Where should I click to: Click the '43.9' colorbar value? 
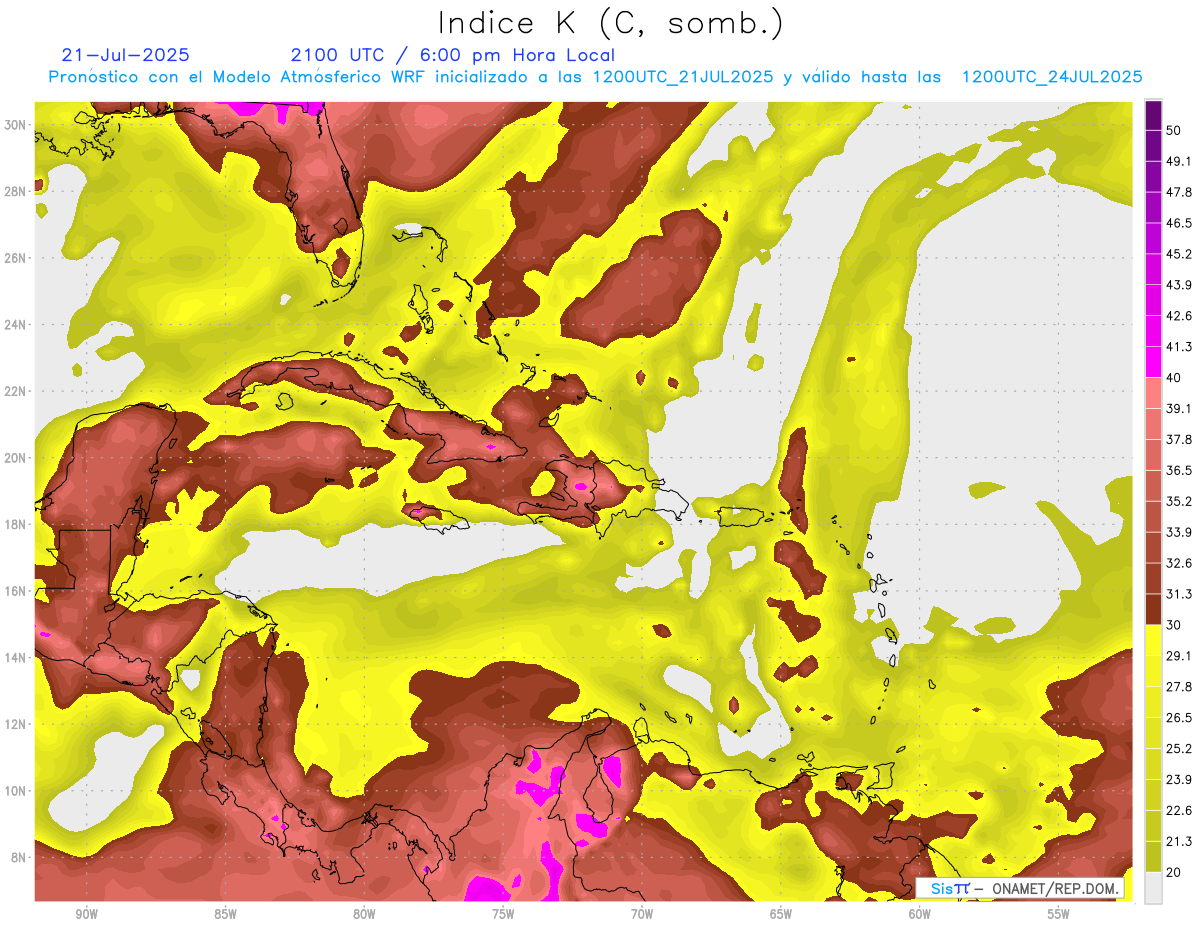pos(1179,285)
